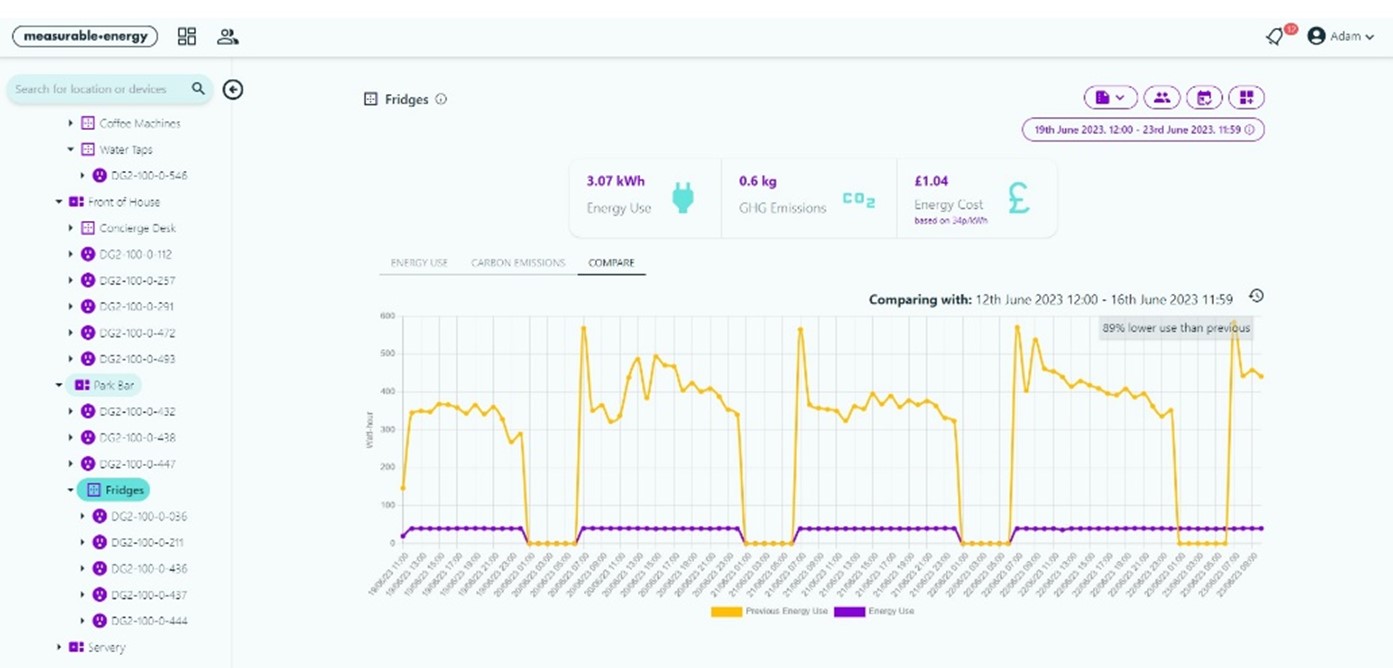Click the £1.04 energy cost value
This screenshot has width=1393, height=668.
[x=931, y=181]
